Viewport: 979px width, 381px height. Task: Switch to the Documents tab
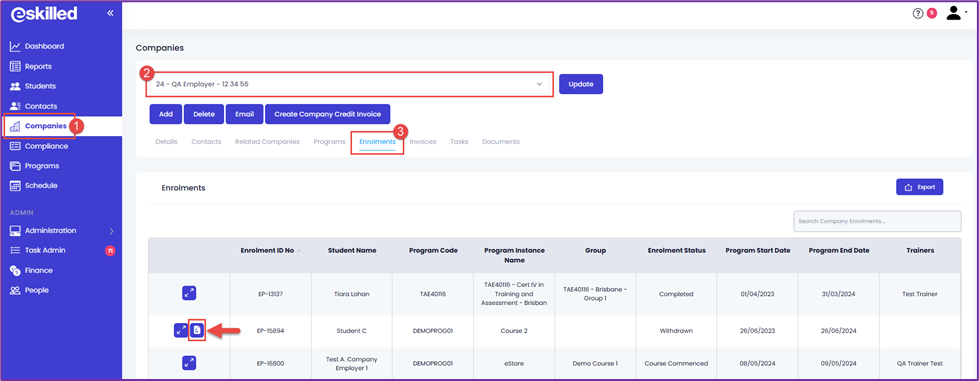pyautogui.click(x=501, y=142)
